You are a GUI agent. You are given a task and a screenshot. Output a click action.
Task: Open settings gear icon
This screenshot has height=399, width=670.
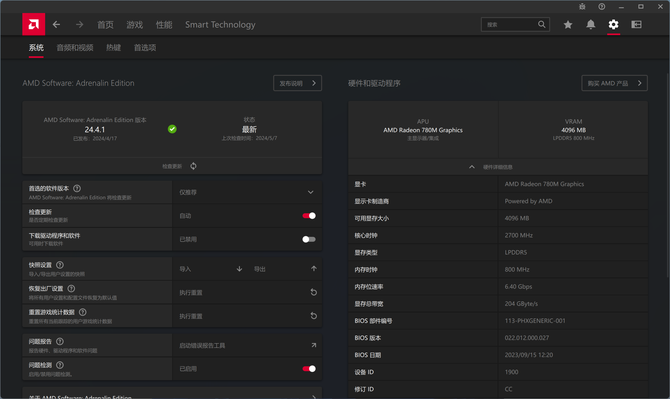(614, 24)
